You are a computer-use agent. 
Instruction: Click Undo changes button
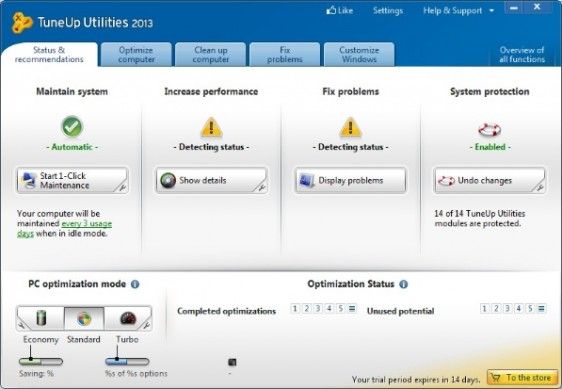[x=489, y=180]
